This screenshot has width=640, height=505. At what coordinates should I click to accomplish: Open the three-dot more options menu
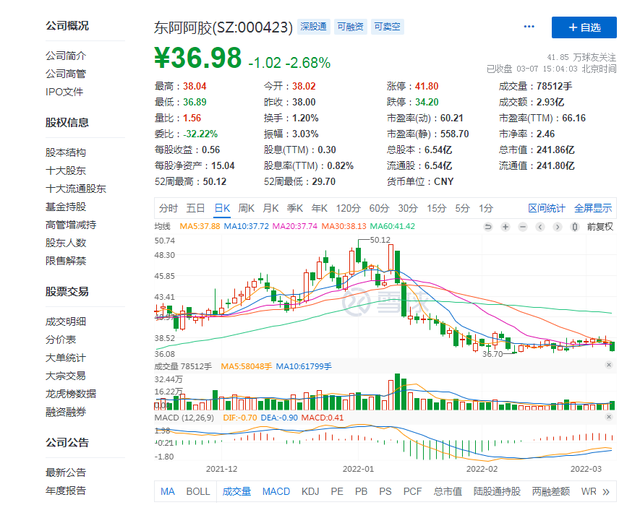click(x=529, y=27)
